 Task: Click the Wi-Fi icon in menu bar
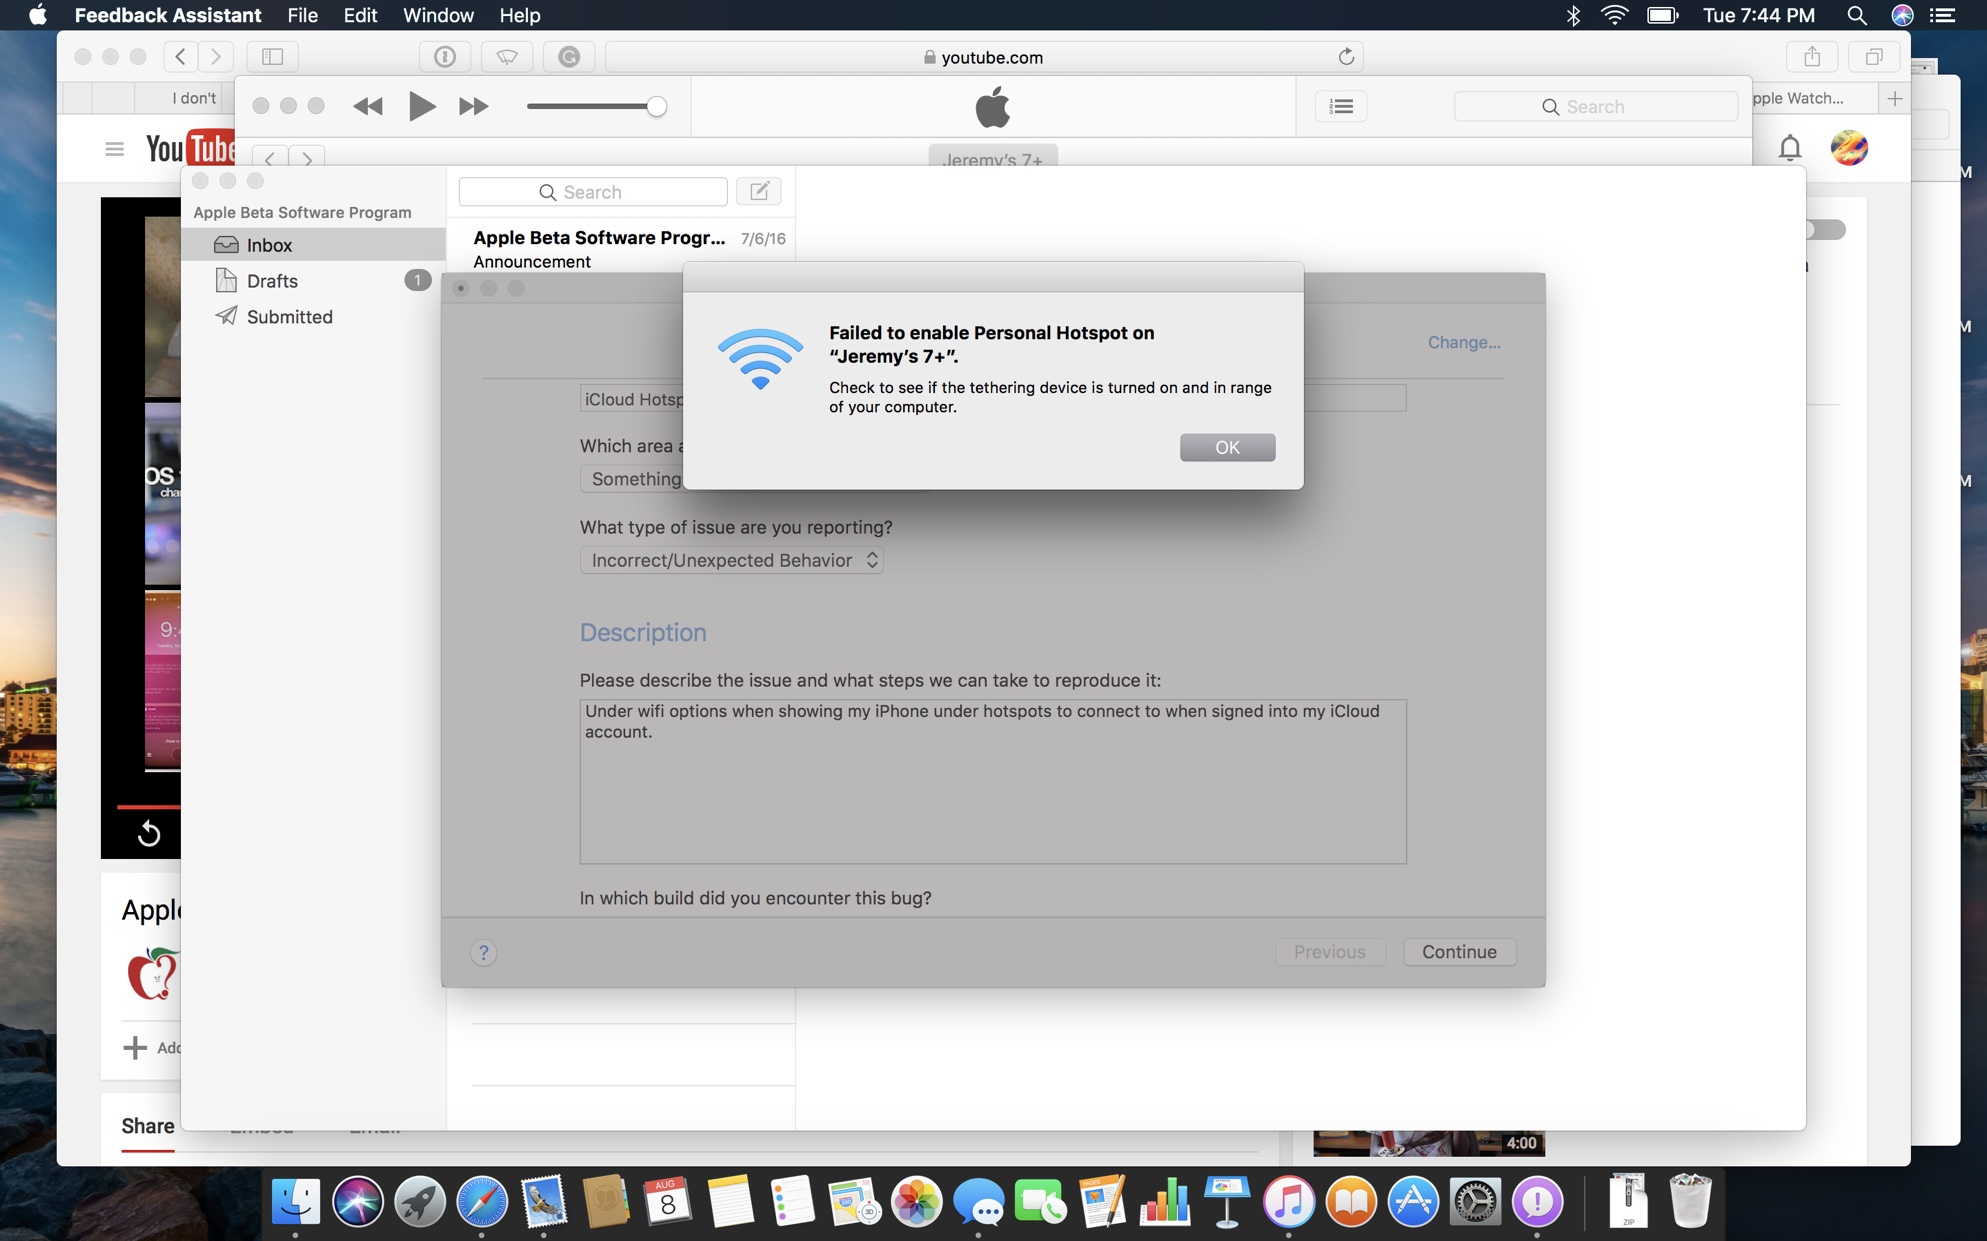pyautogui.click(x=1614, y=15)
